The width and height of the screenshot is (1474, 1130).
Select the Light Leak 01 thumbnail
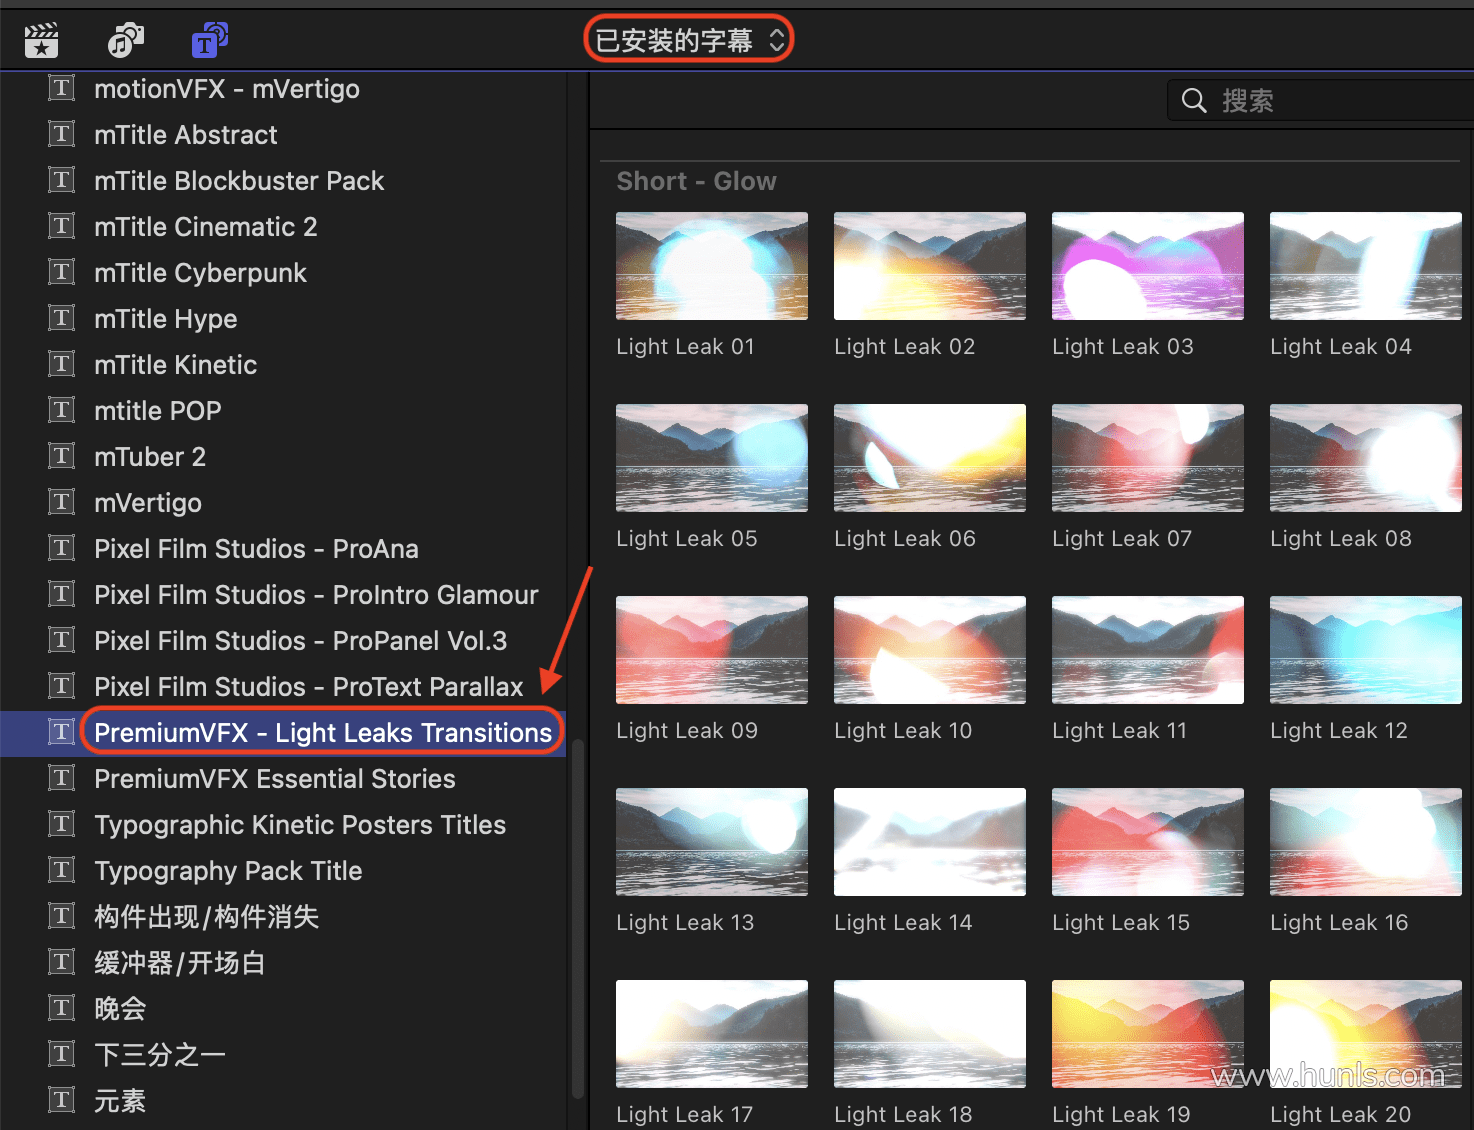coord(712,266)
